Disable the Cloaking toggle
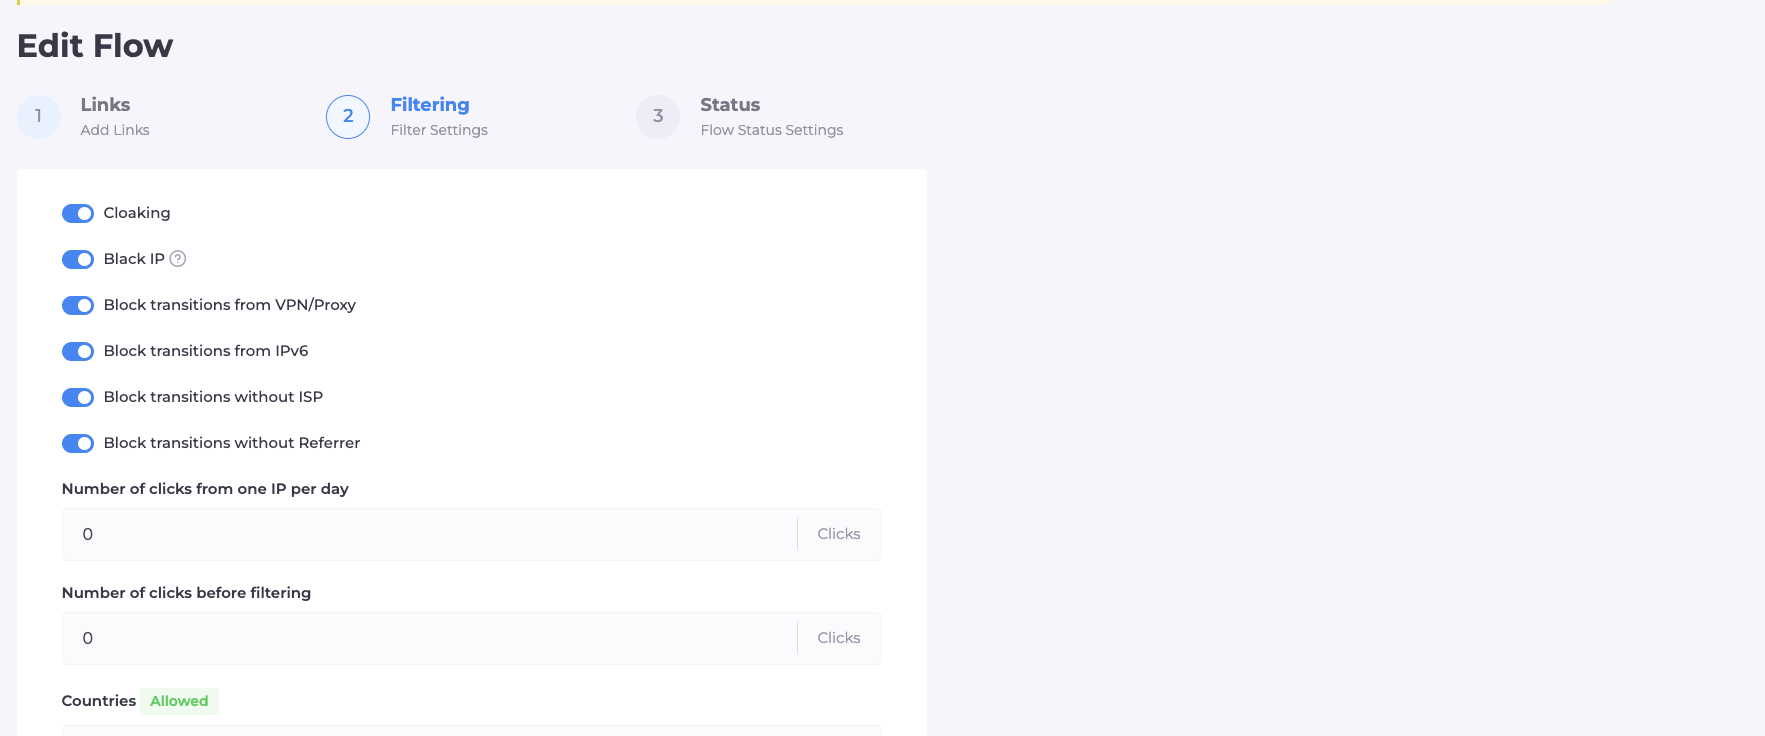Image resolution: width=1765 pixels, height=736 pixels. point(78,213)
